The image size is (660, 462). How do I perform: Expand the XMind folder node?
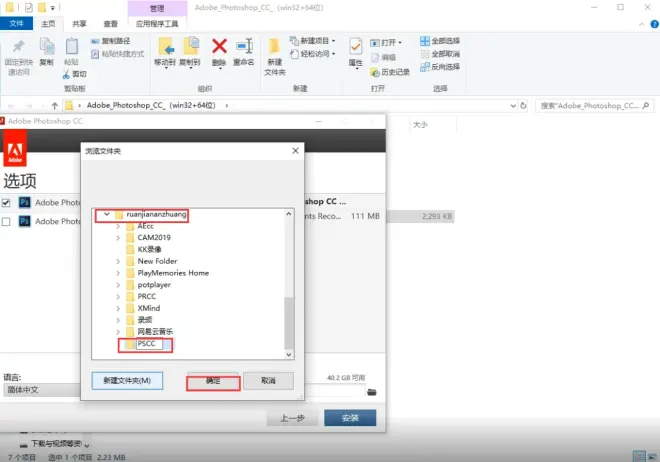(x=118, y=308)
